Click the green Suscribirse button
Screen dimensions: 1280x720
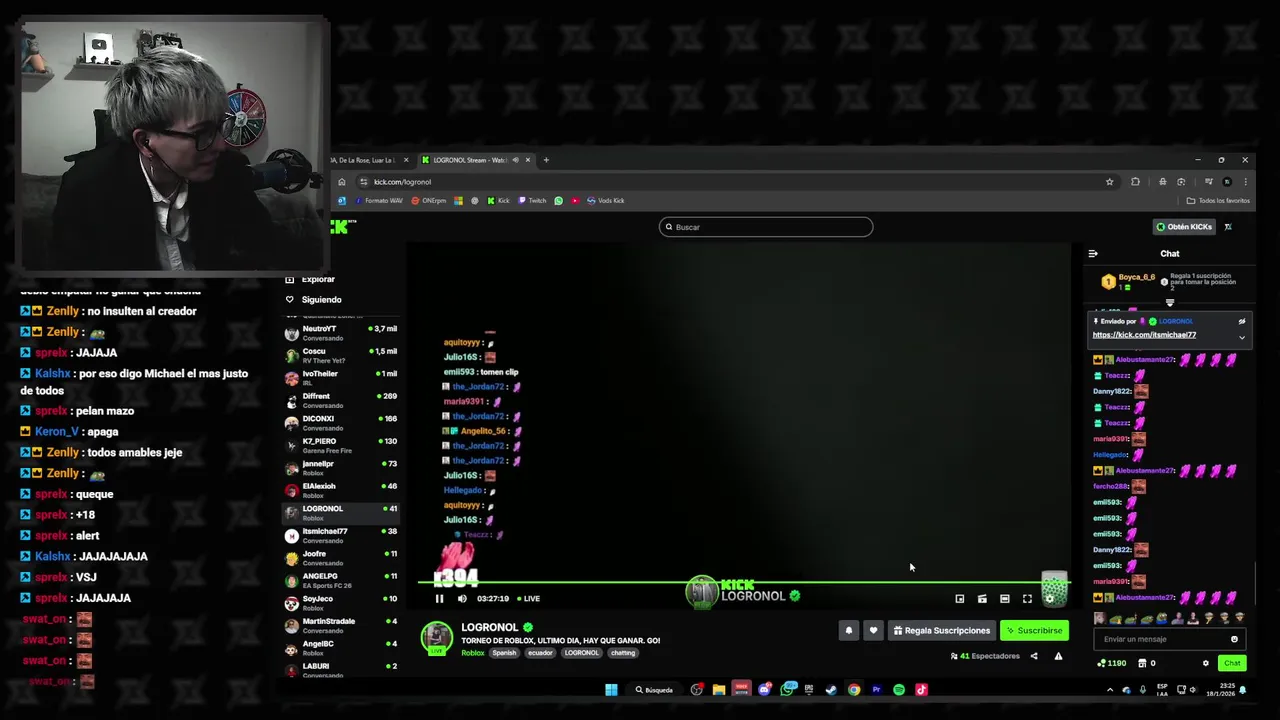(x=1034, y=631)
